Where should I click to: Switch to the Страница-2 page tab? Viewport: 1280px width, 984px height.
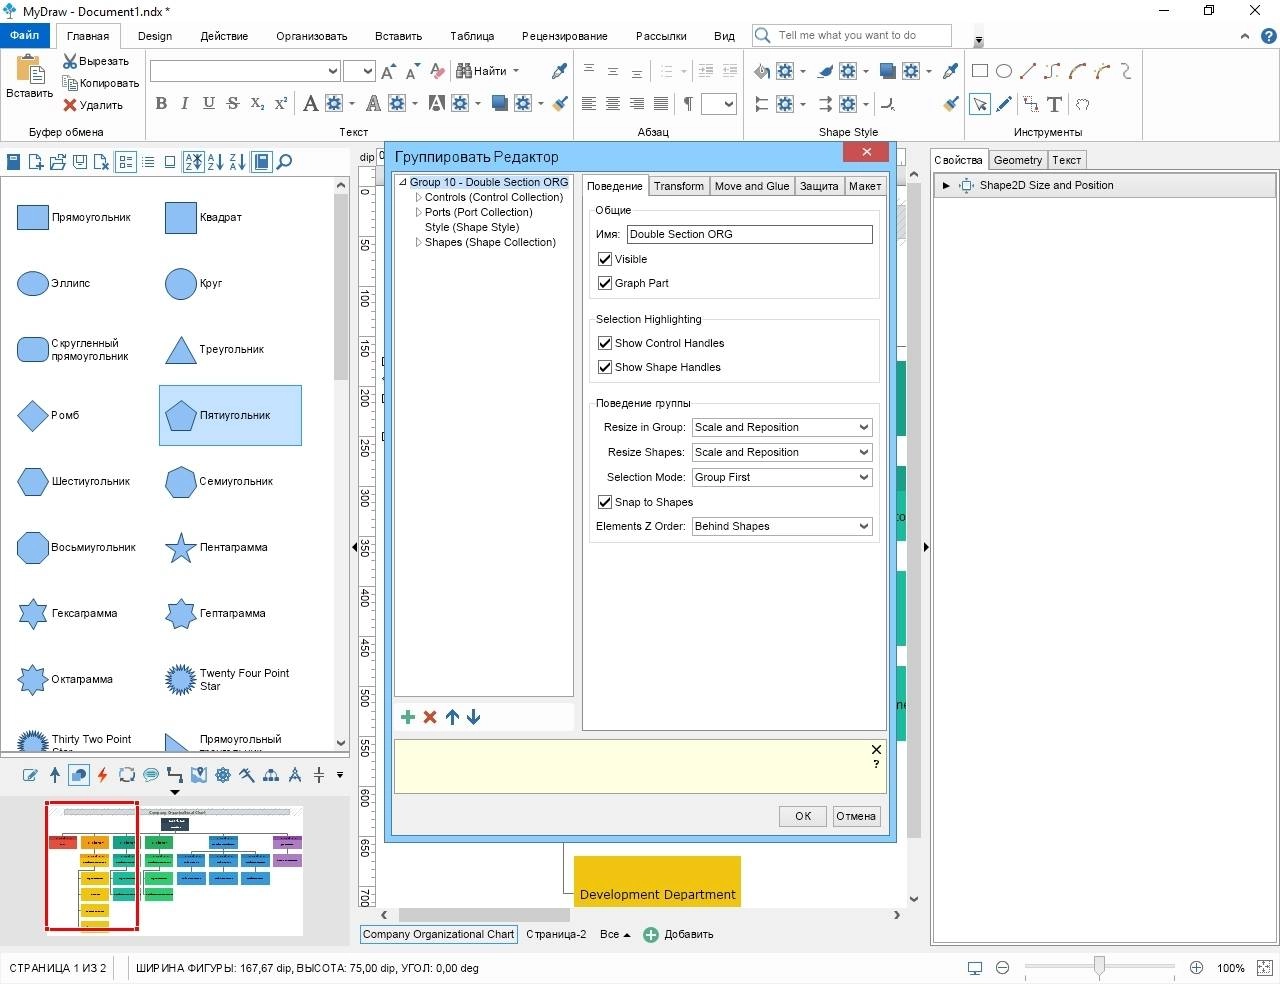tap(556, 935)
